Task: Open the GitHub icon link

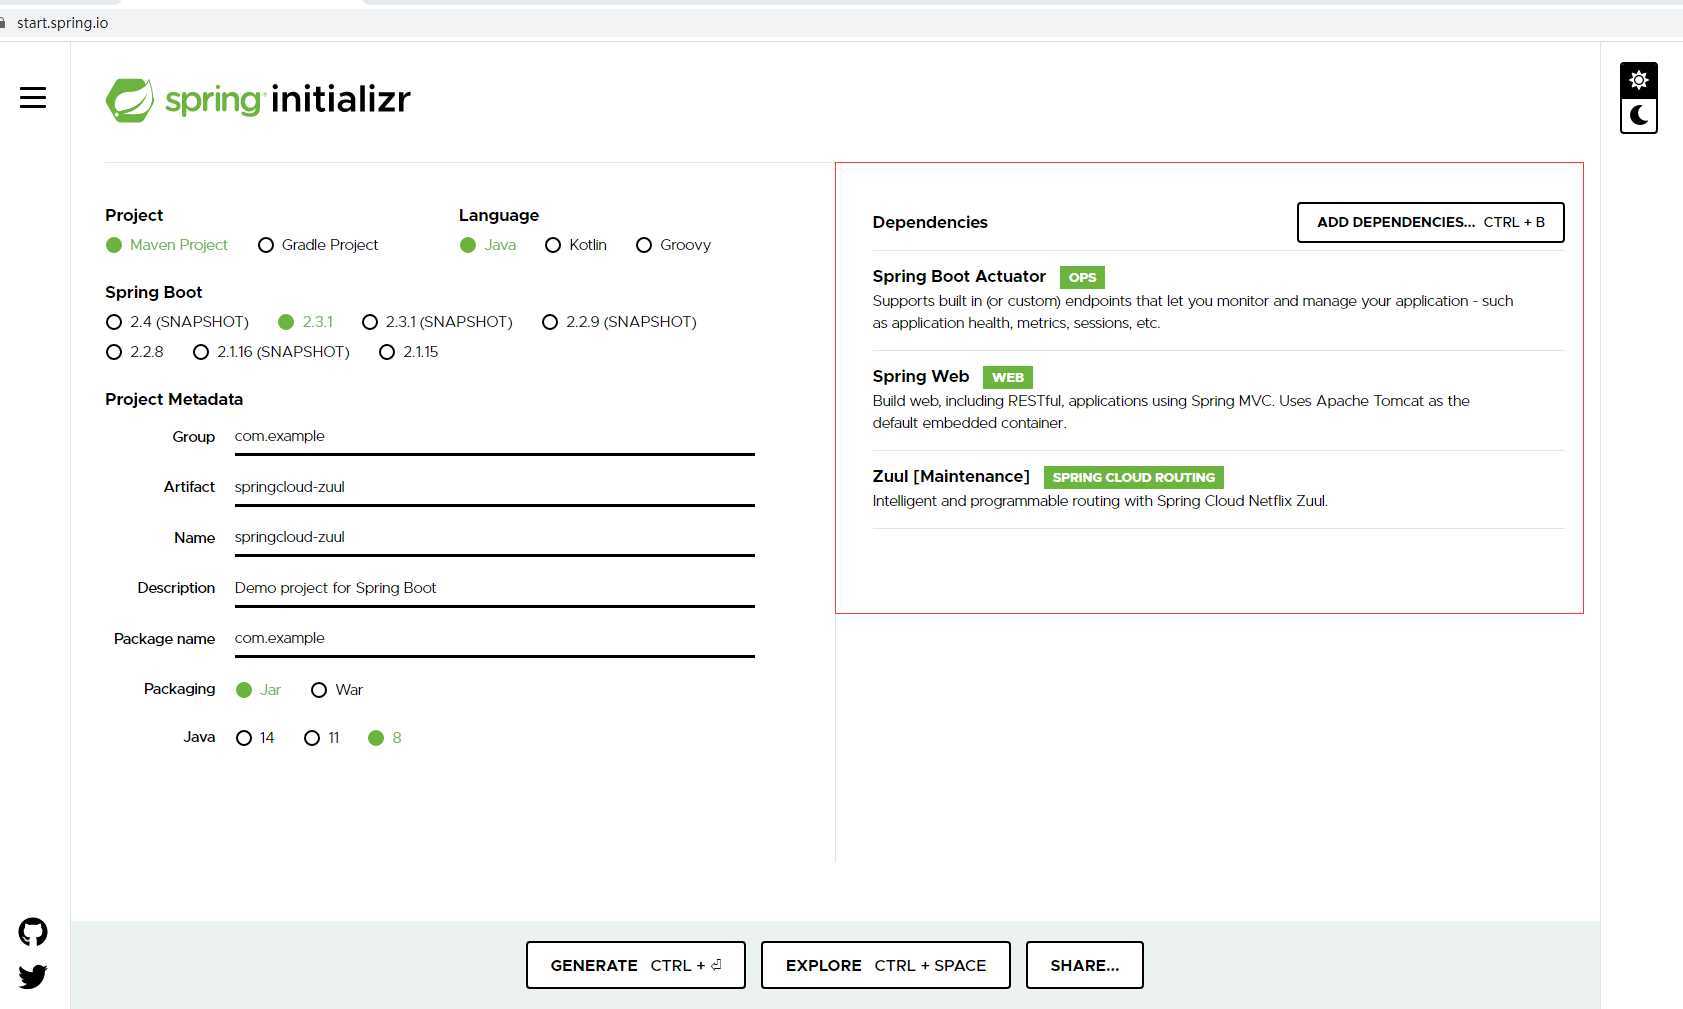Action: 33,932
